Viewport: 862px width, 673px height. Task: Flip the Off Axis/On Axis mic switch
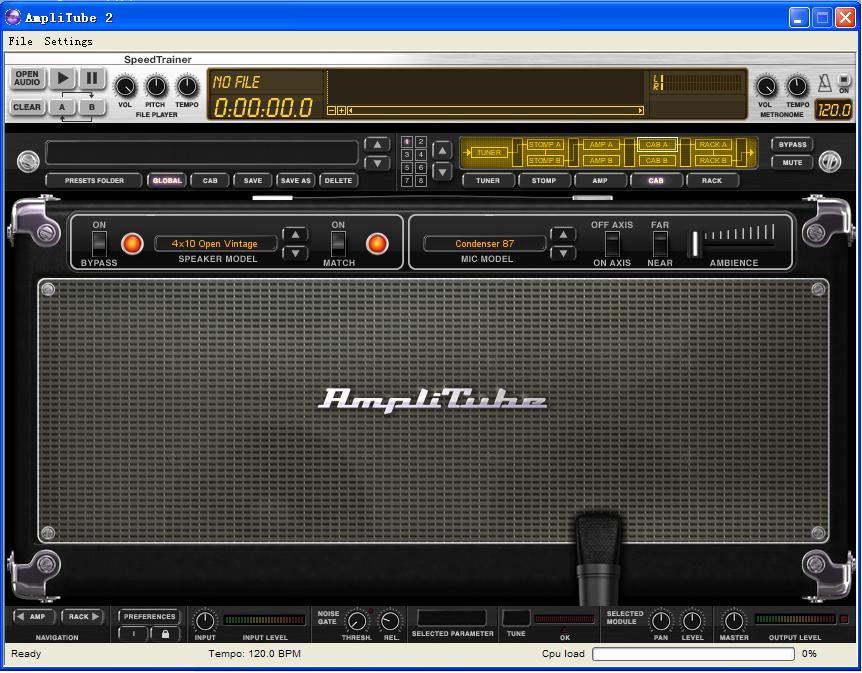point(612,243)
